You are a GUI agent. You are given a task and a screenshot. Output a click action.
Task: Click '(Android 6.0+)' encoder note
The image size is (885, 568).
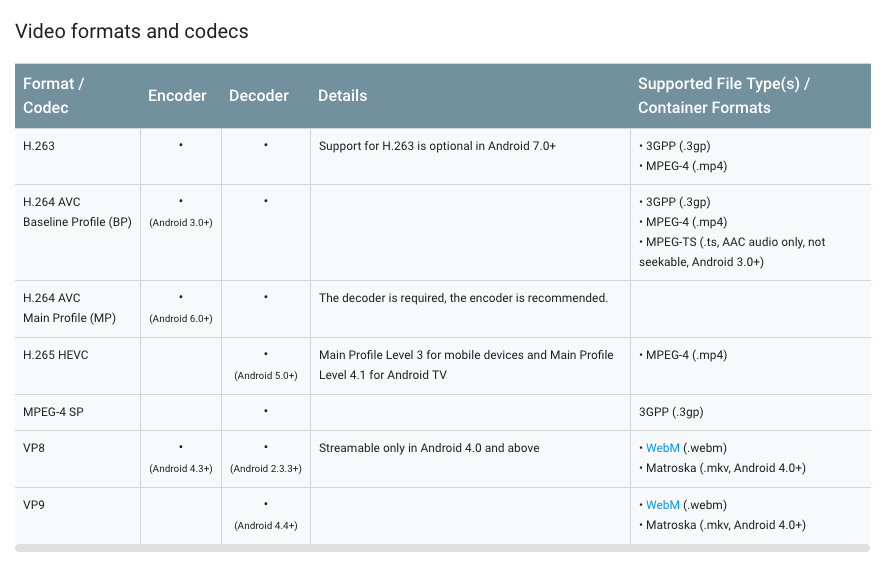click(181, 318)
